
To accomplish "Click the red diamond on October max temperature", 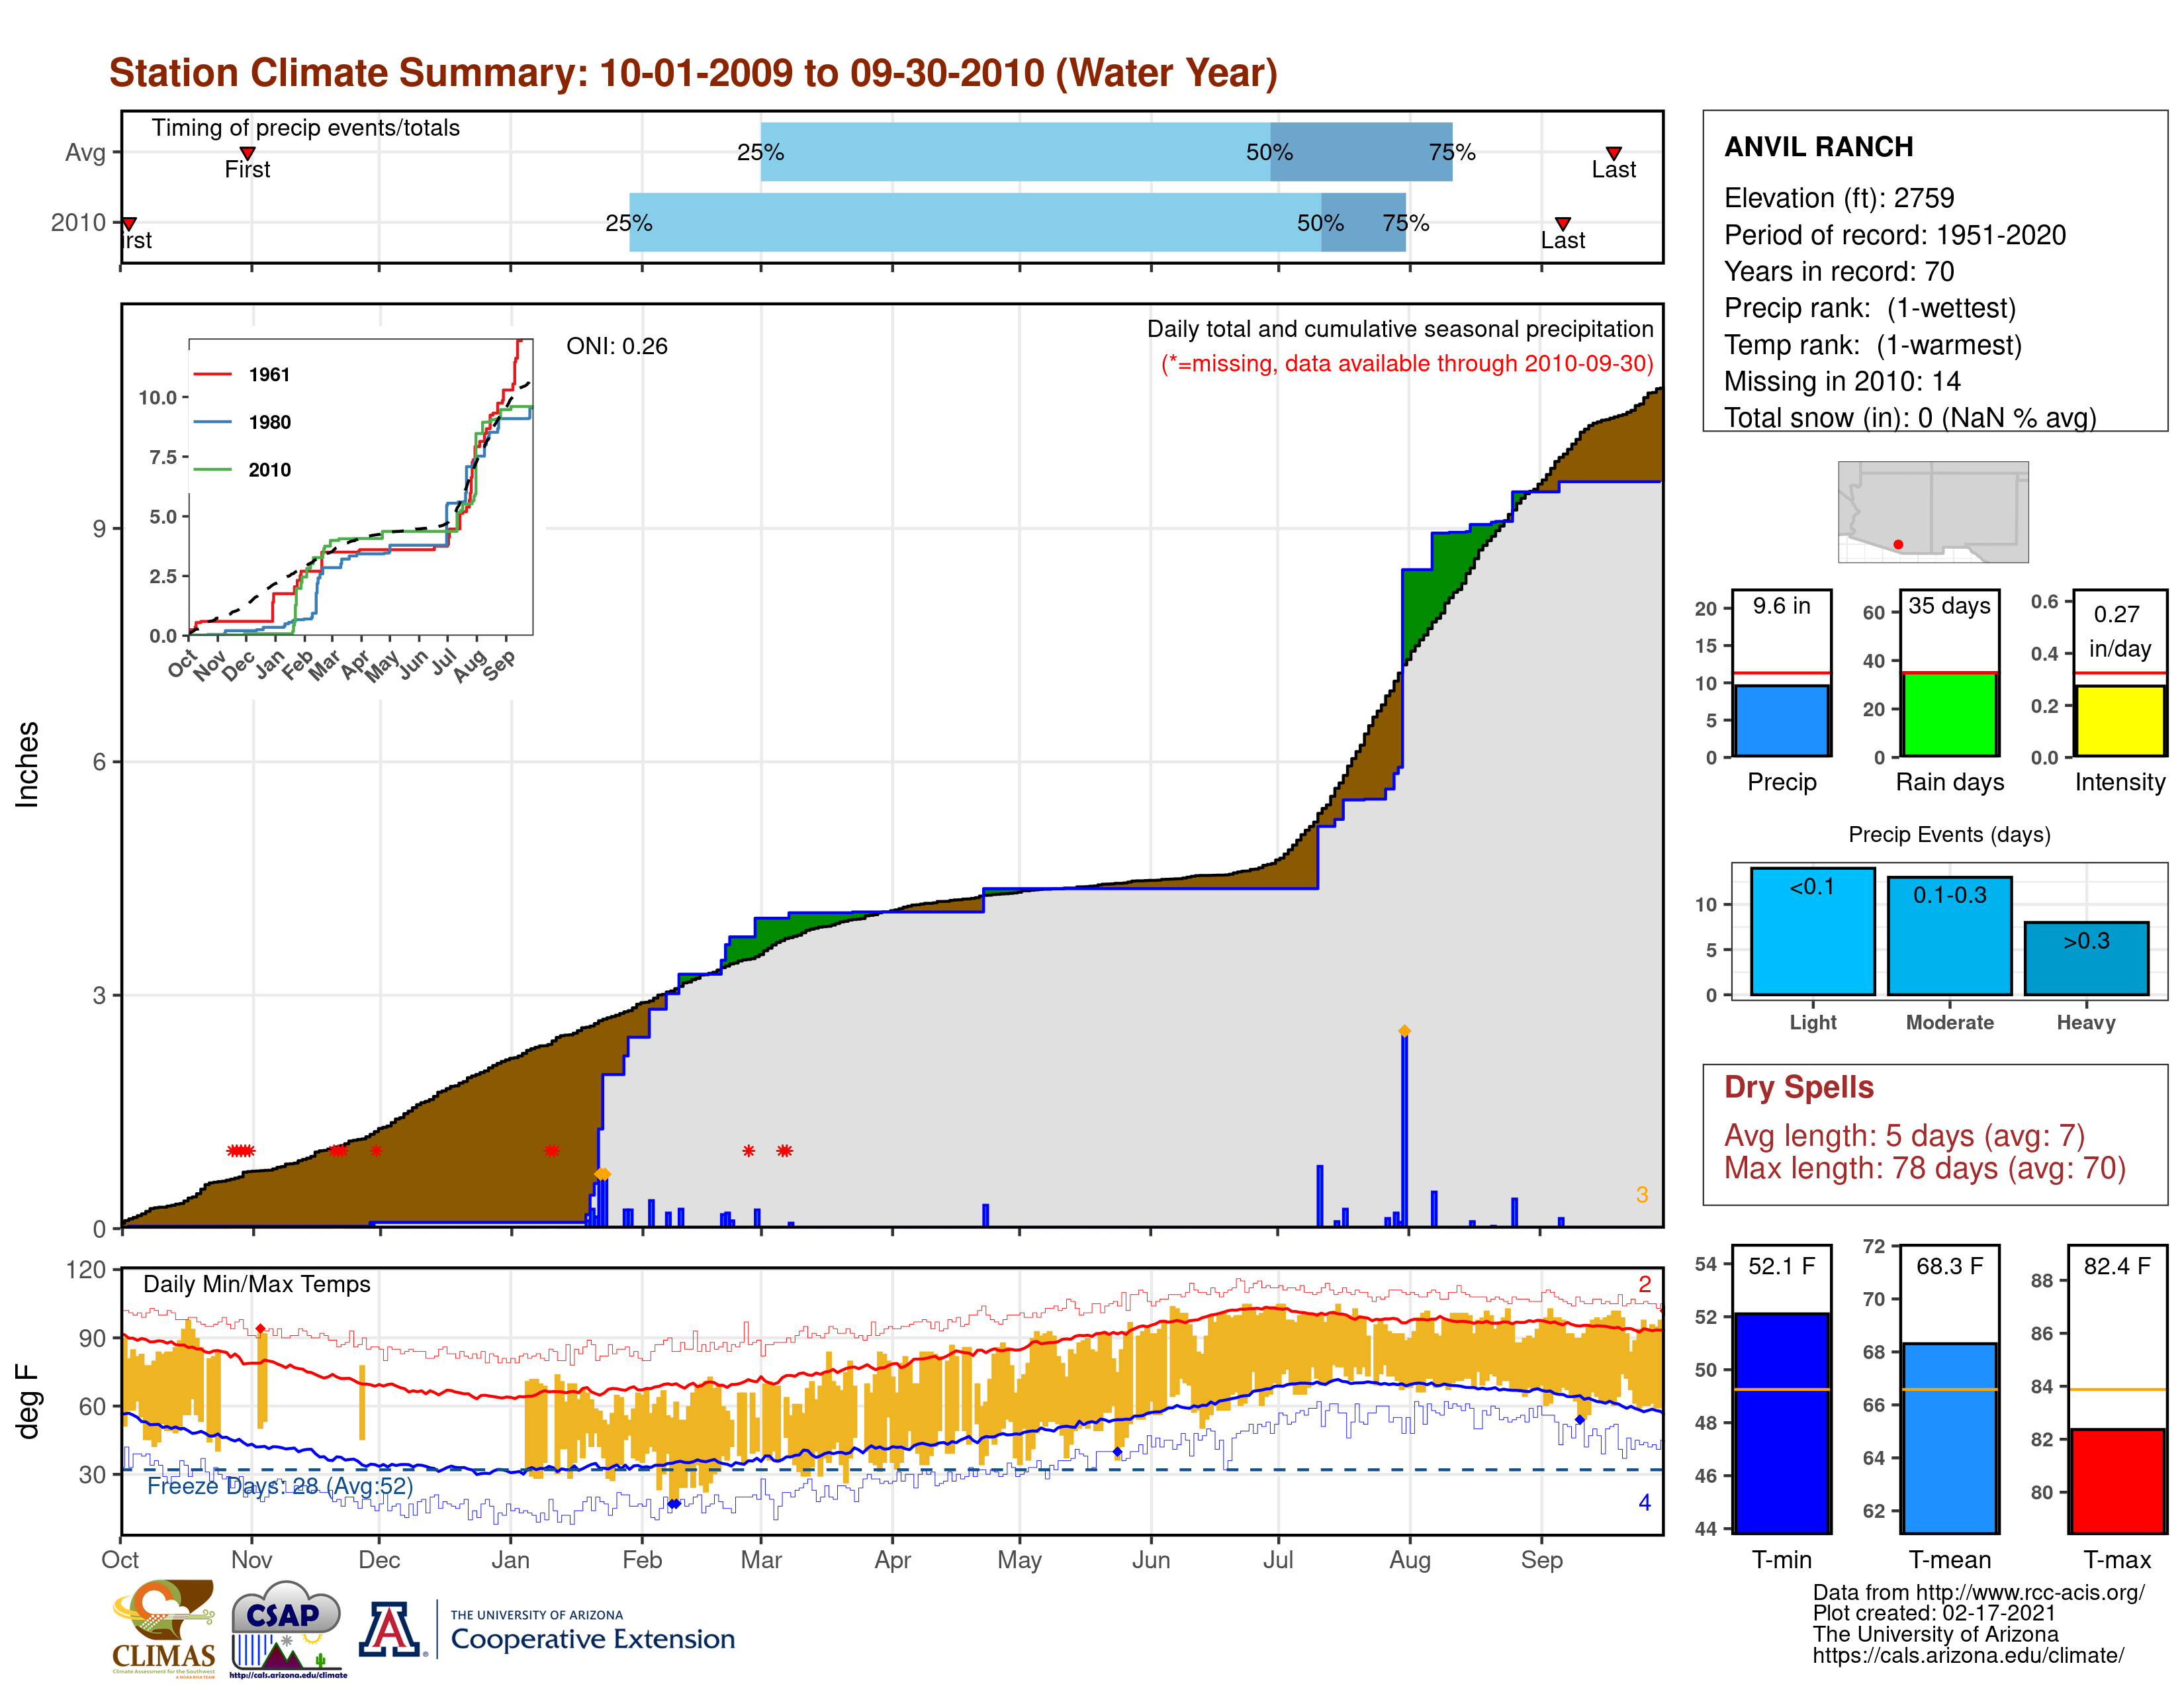I will (x=261, y=1329).
